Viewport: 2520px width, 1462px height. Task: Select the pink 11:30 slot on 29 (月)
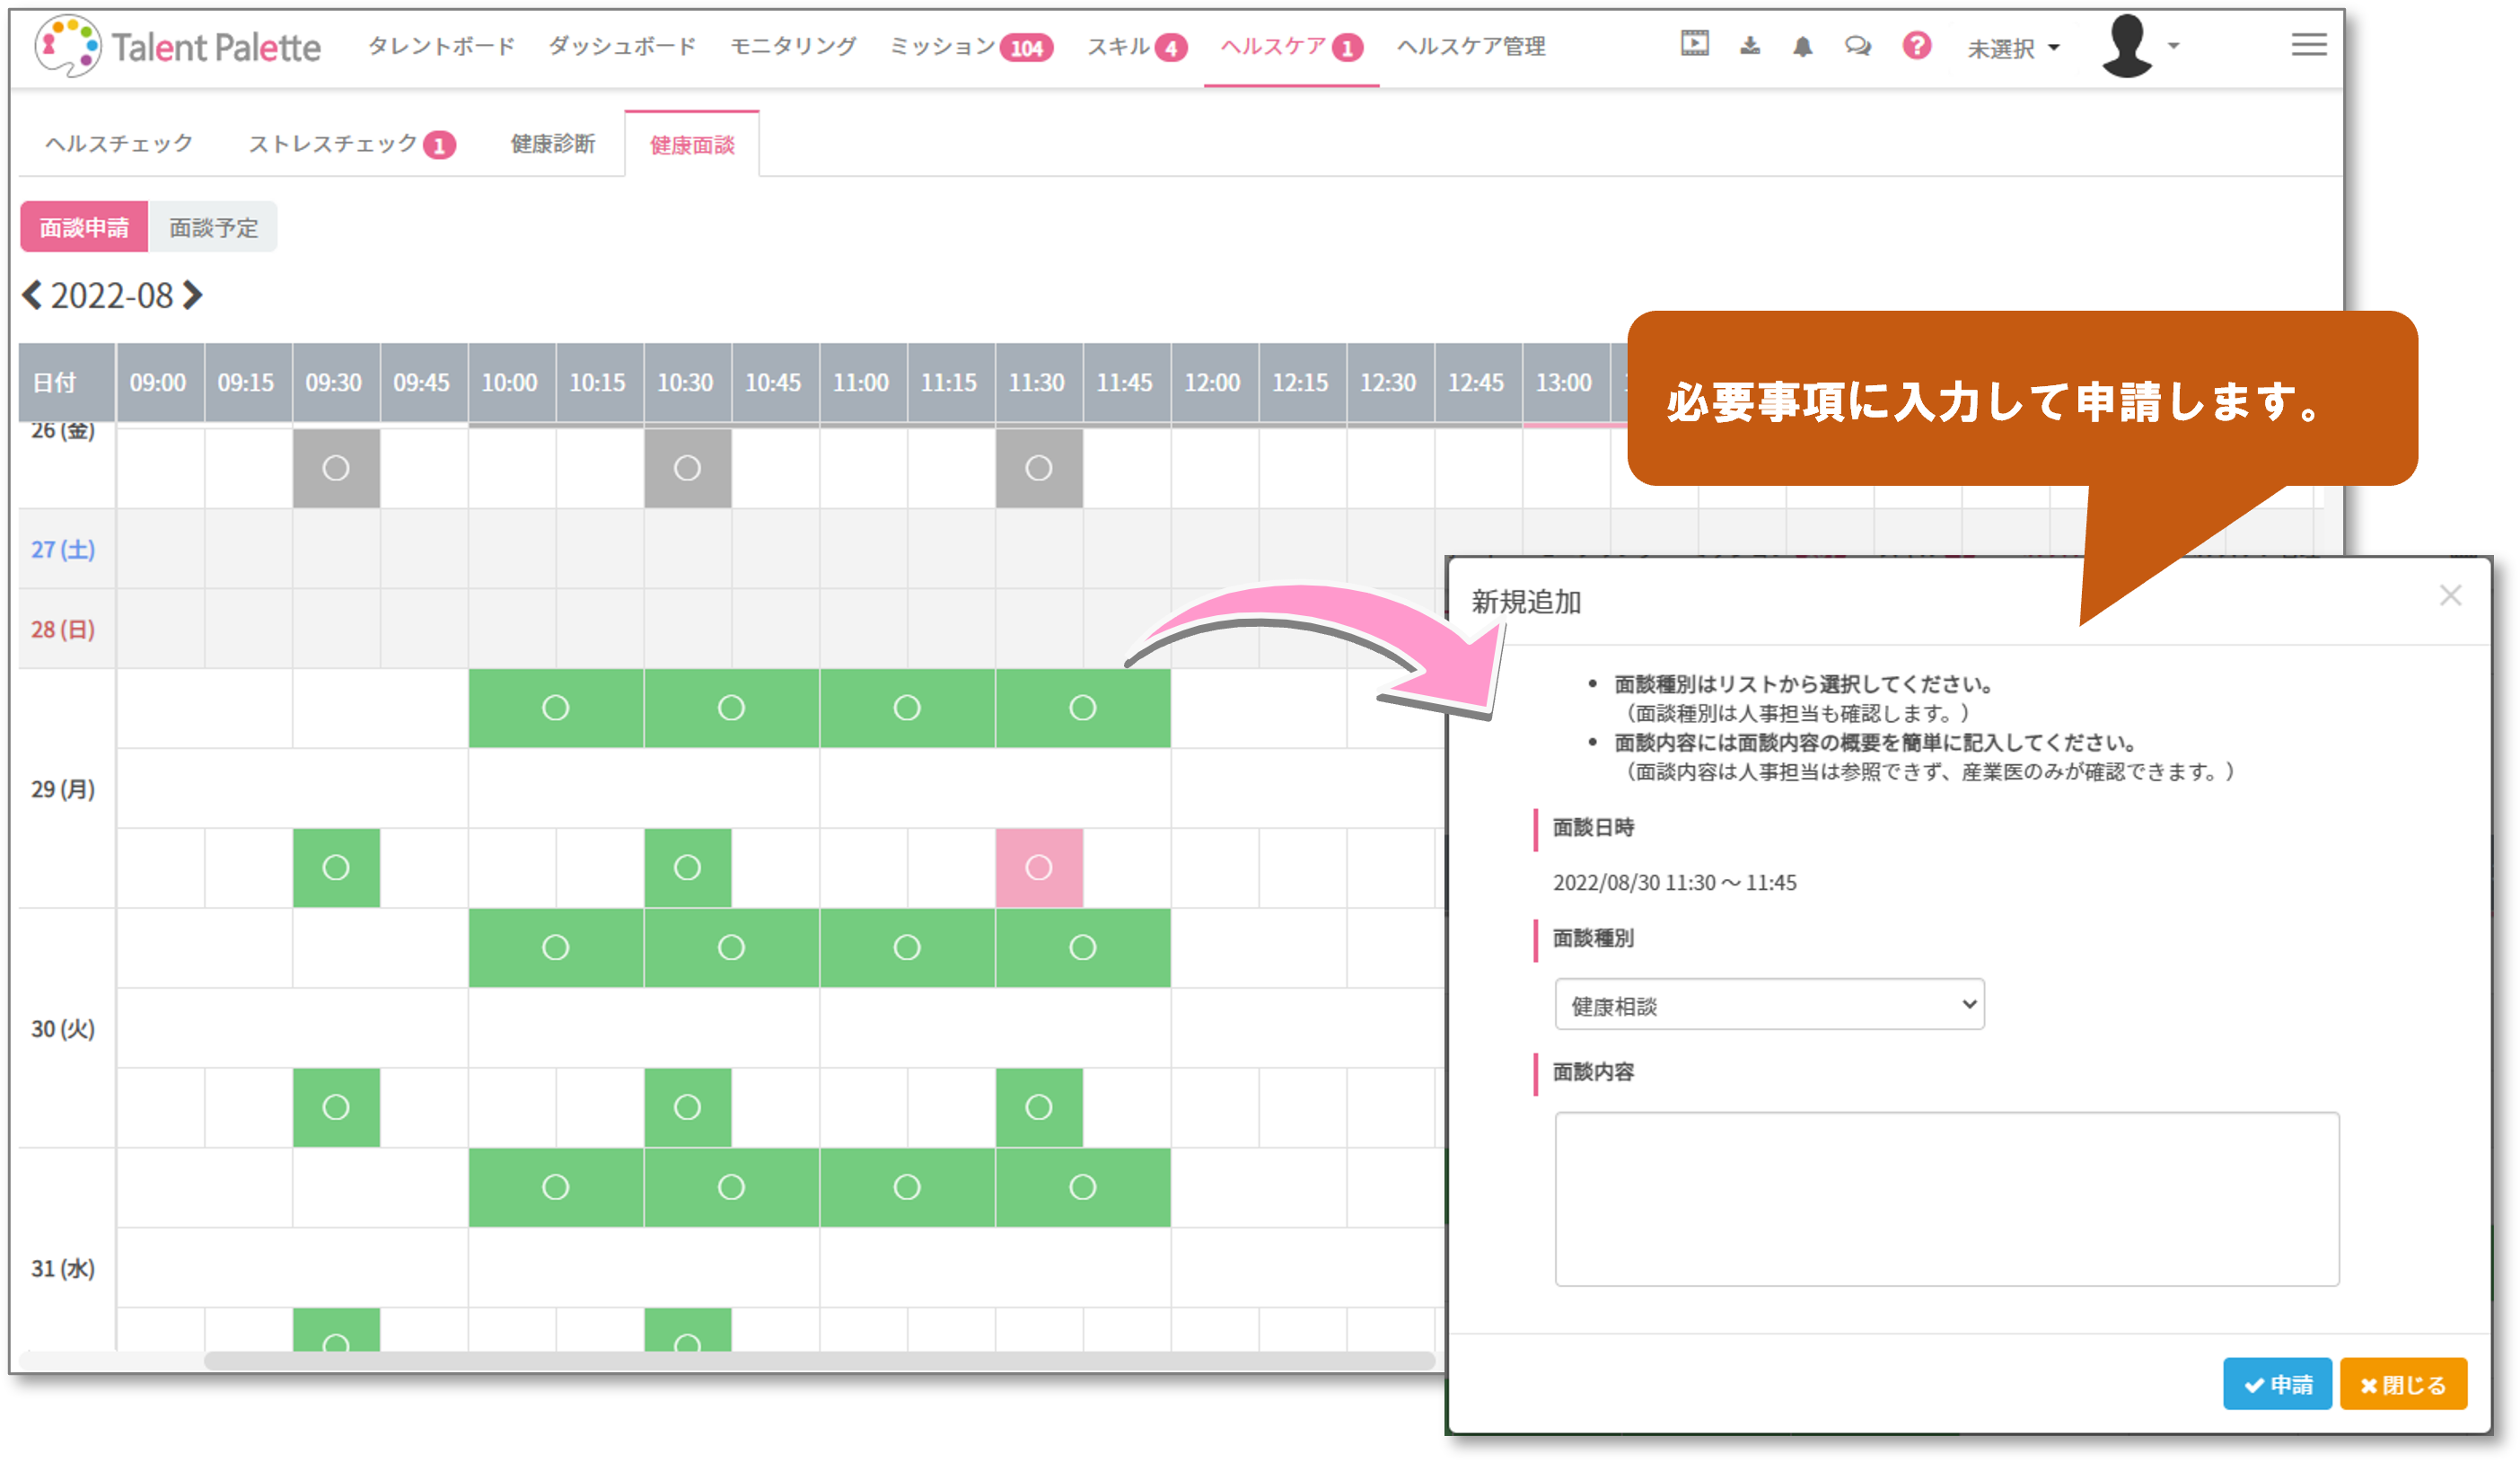1038,868
